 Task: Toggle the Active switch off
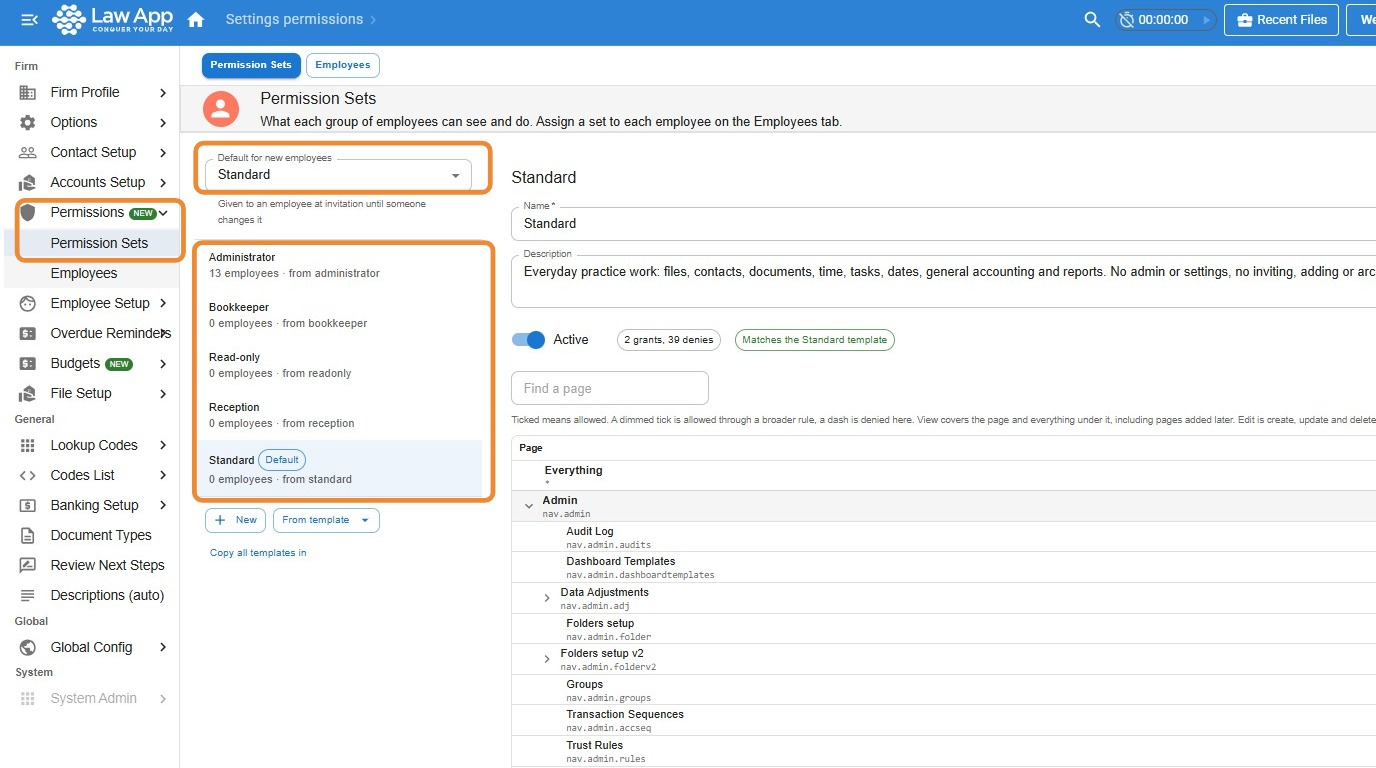click(x=528, y=340)
